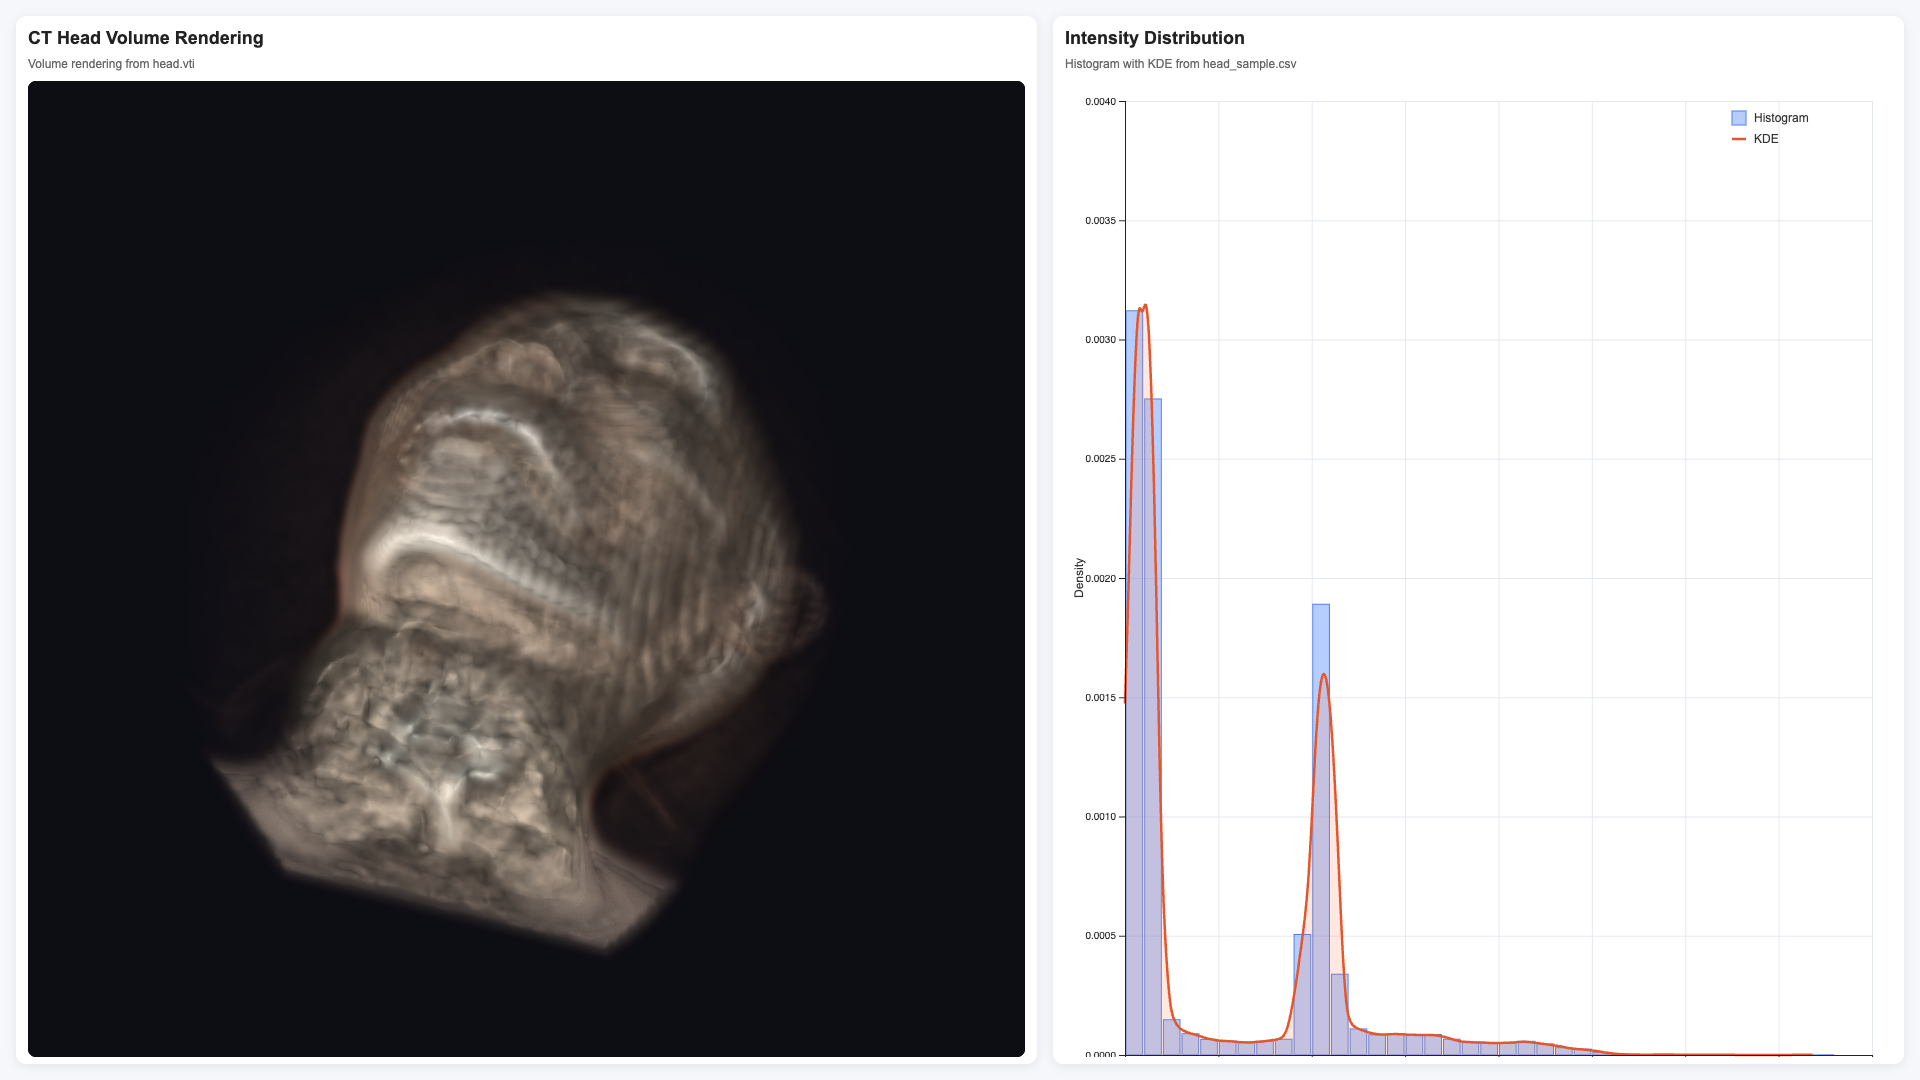This screenshot has height=1080, width=1920.
Task: Toggle the Histogram series via legend label
Action: tap(1781, 118)
